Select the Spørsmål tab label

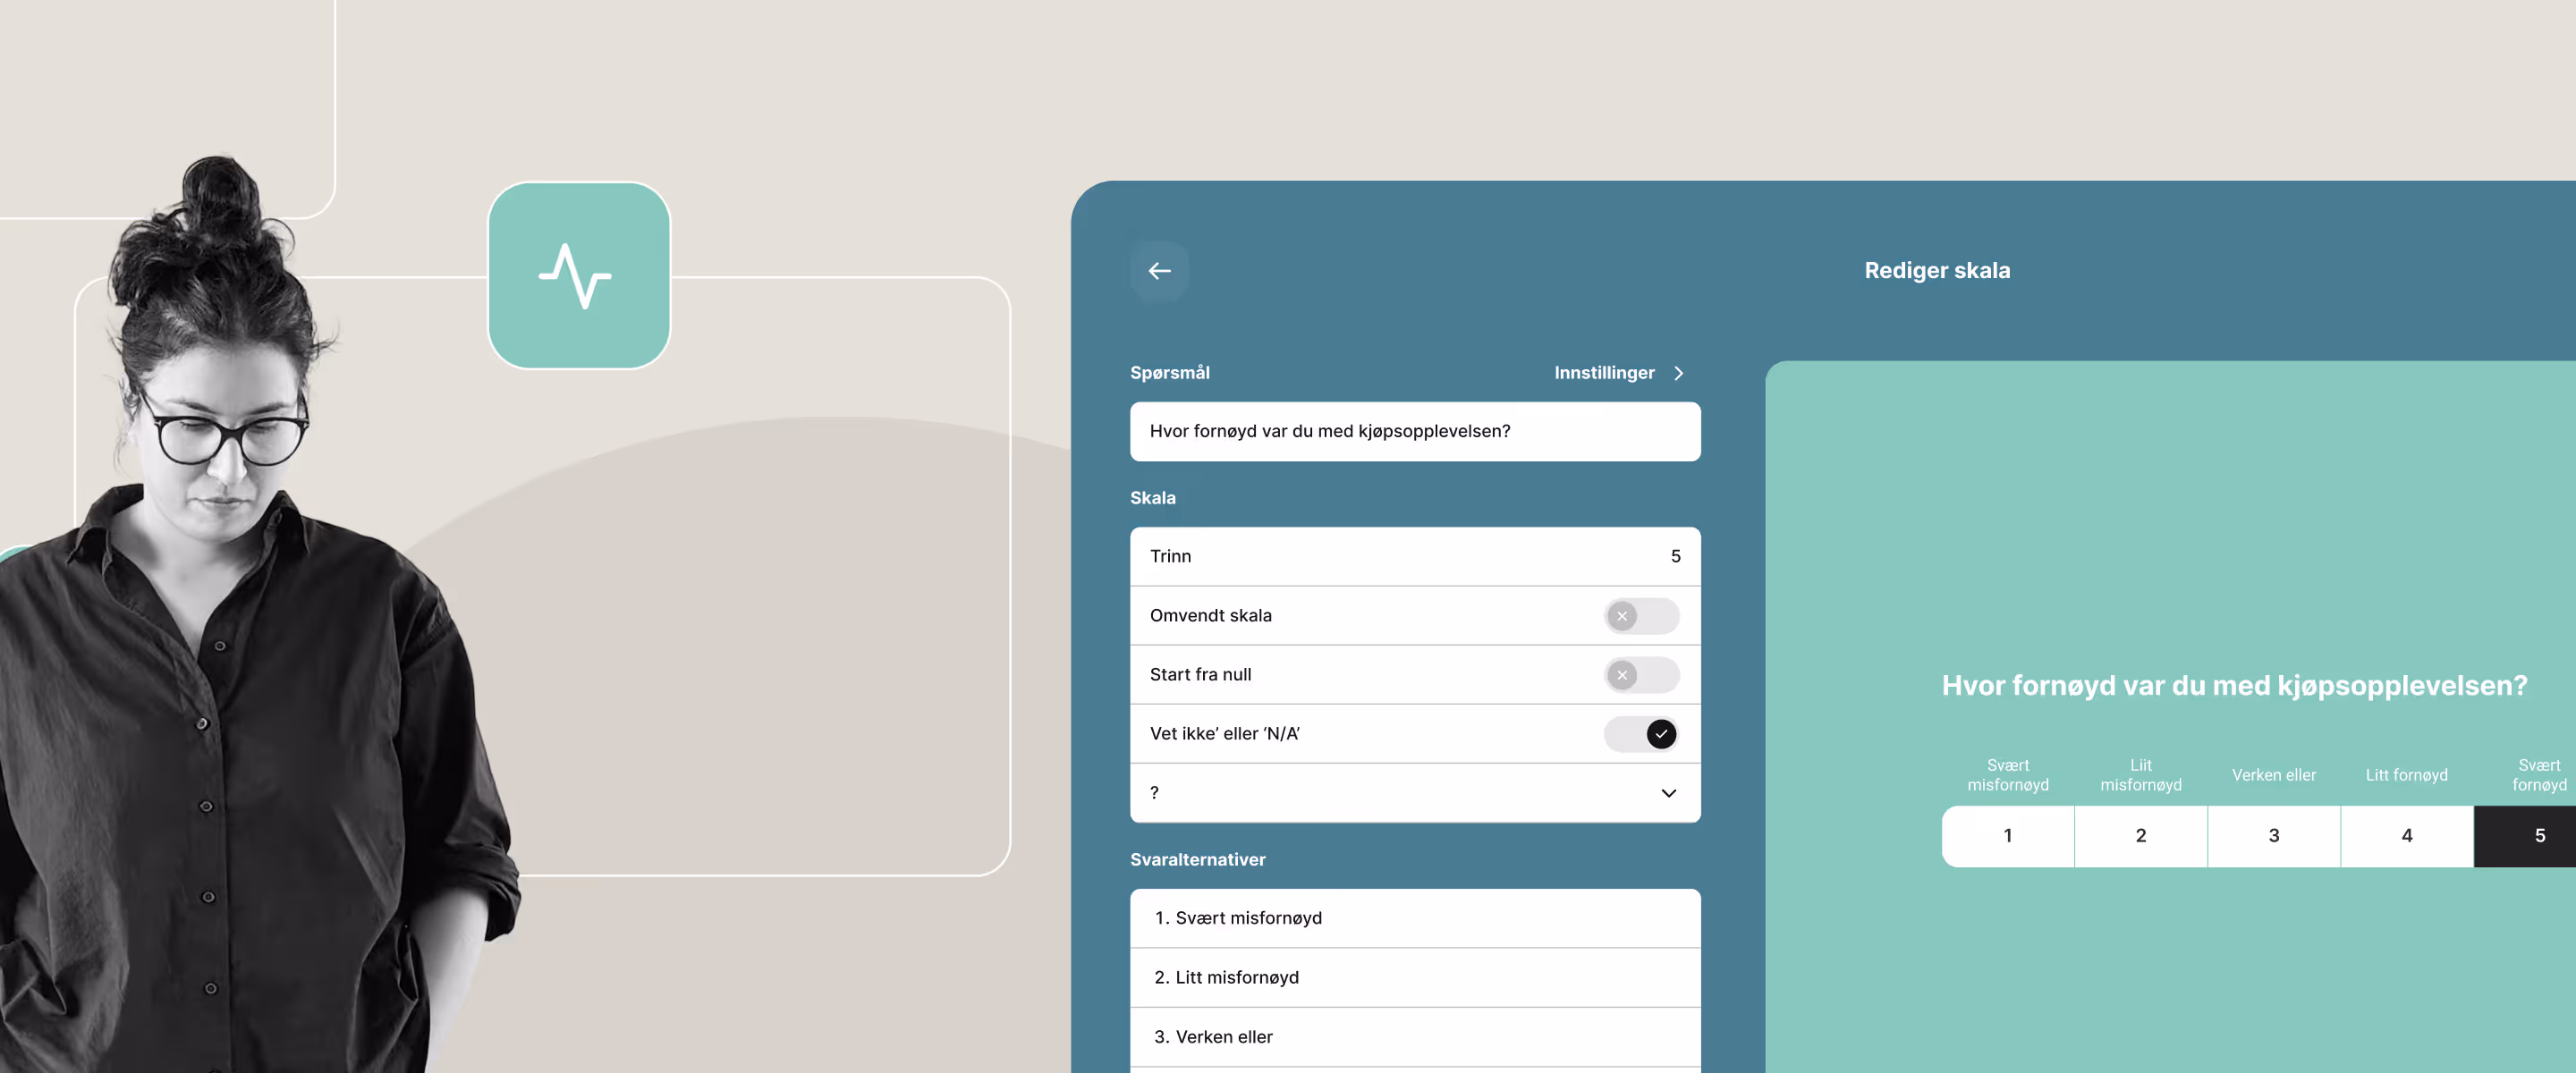1169,373
